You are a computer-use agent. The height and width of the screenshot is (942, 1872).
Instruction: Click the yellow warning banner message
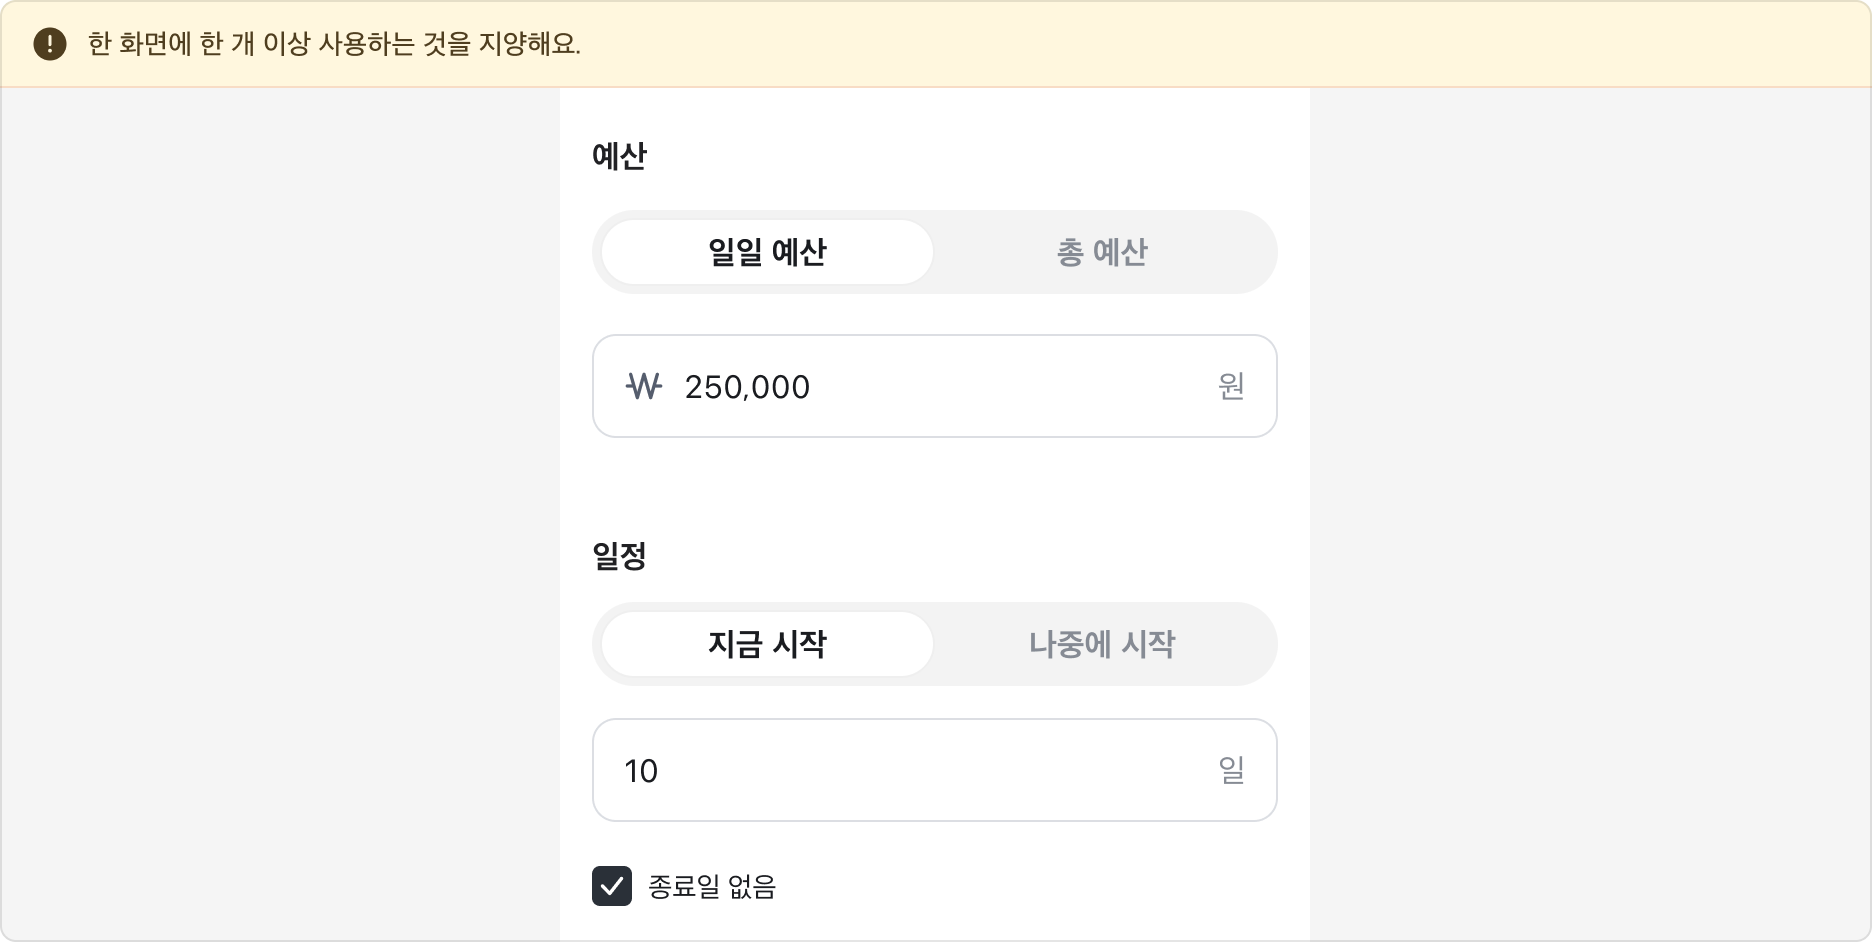pos(330,45)
